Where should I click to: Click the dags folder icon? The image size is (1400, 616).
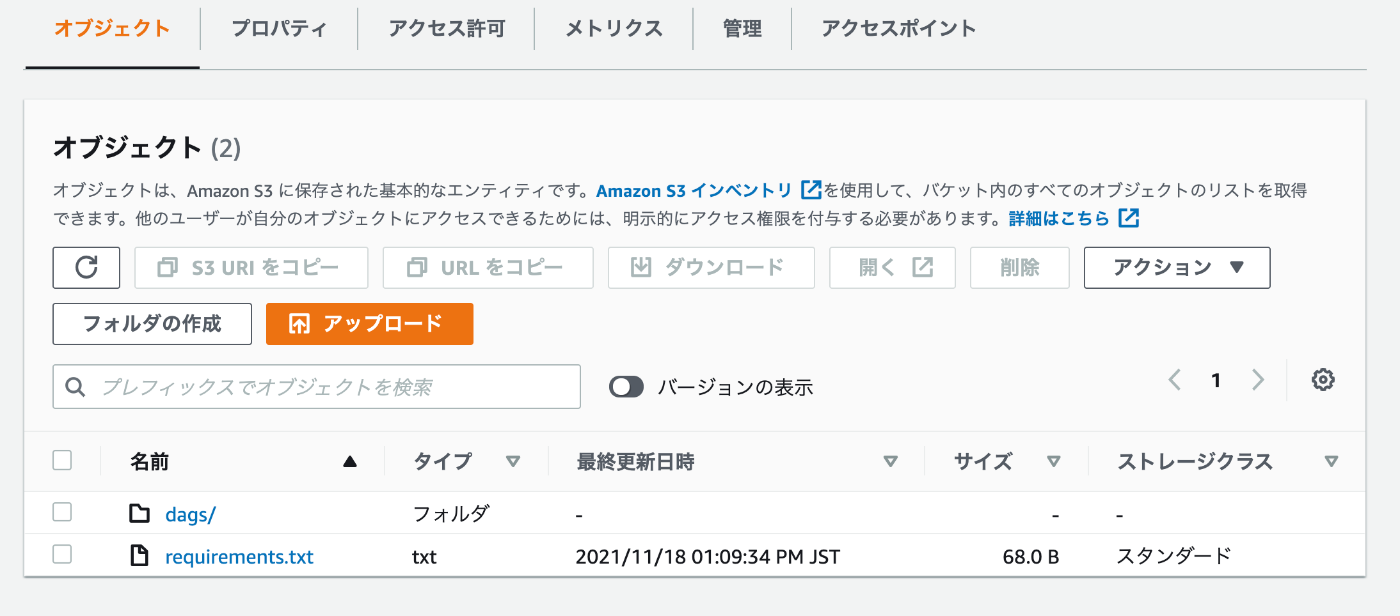(139, 514)
